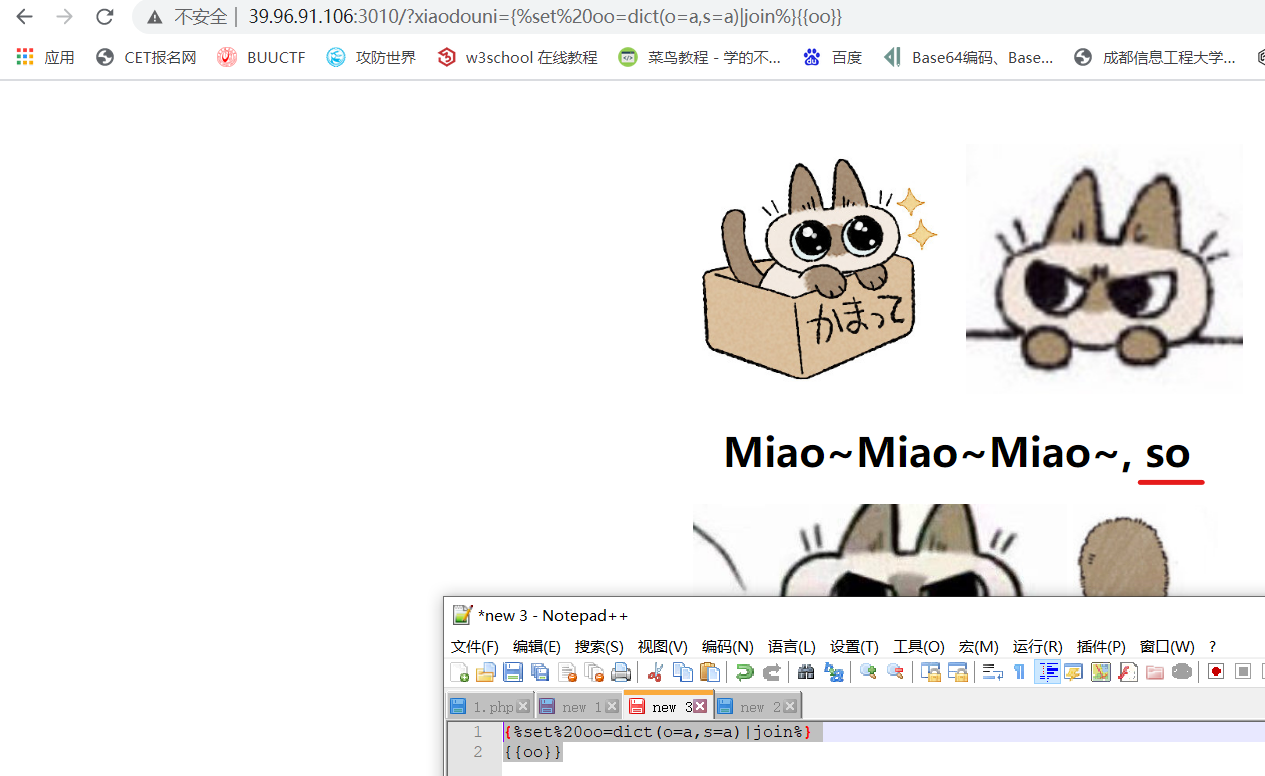Cut selection with the scissors icon
The width and height of the screenshot is (1265, 776).
pos(656,672)
